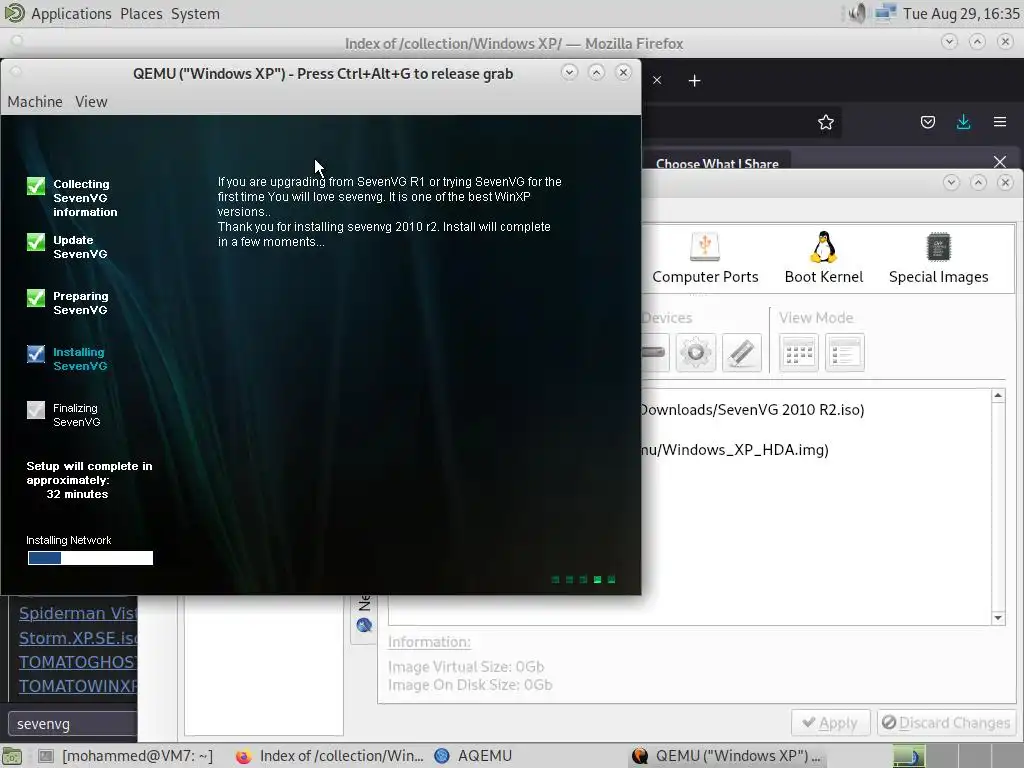Switch to terminal mohammed@VM7 taskbar window
The height and width of the screenshot is (768, 1024).
(x=125, y=756)
